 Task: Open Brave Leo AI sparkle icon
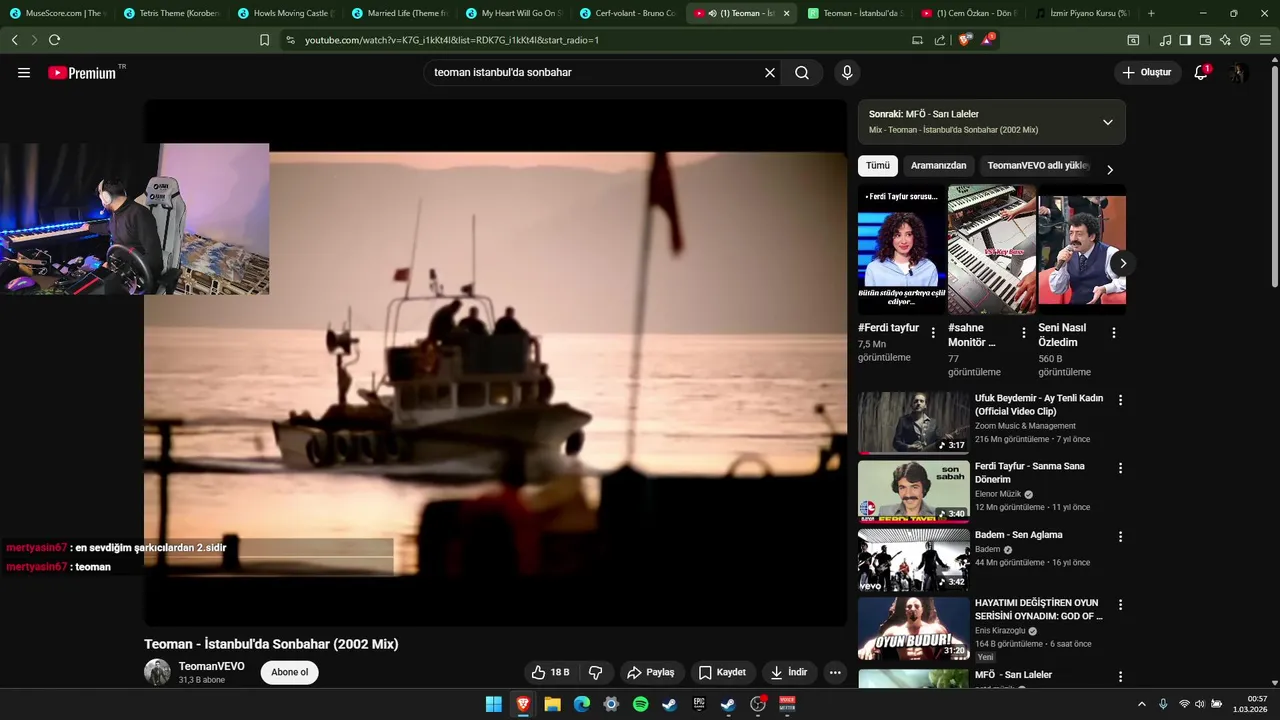click(x=1225, y=40)
